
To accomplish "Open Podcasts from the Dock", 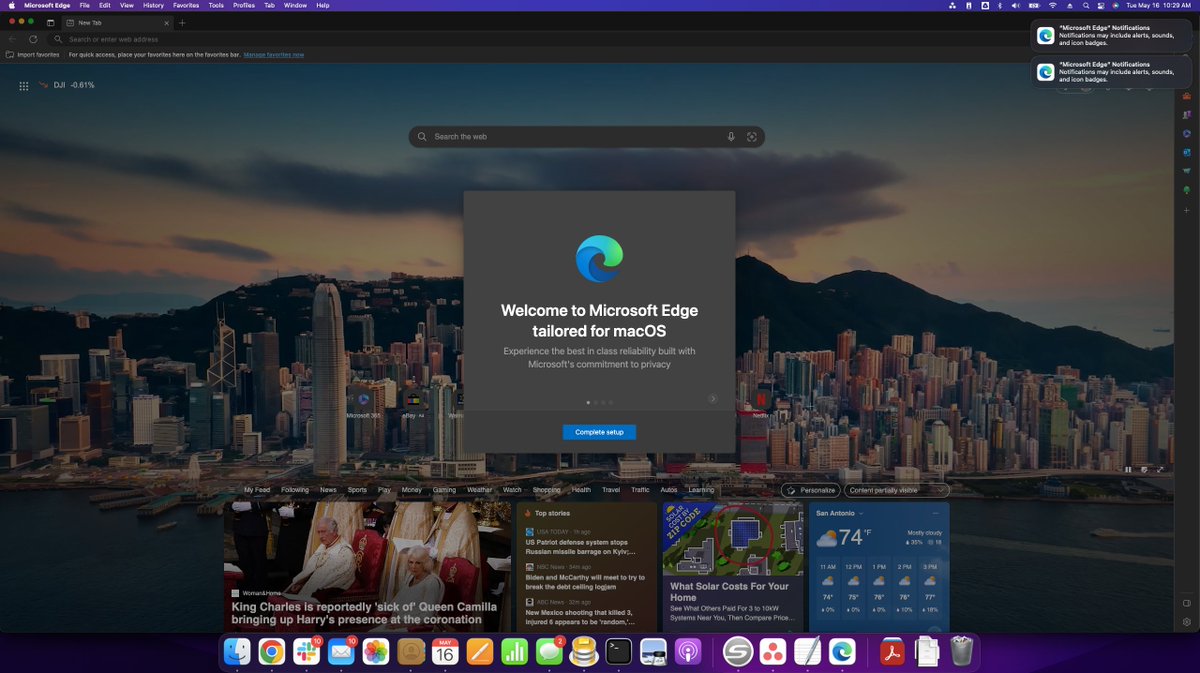I will click(x=688, y=652).
